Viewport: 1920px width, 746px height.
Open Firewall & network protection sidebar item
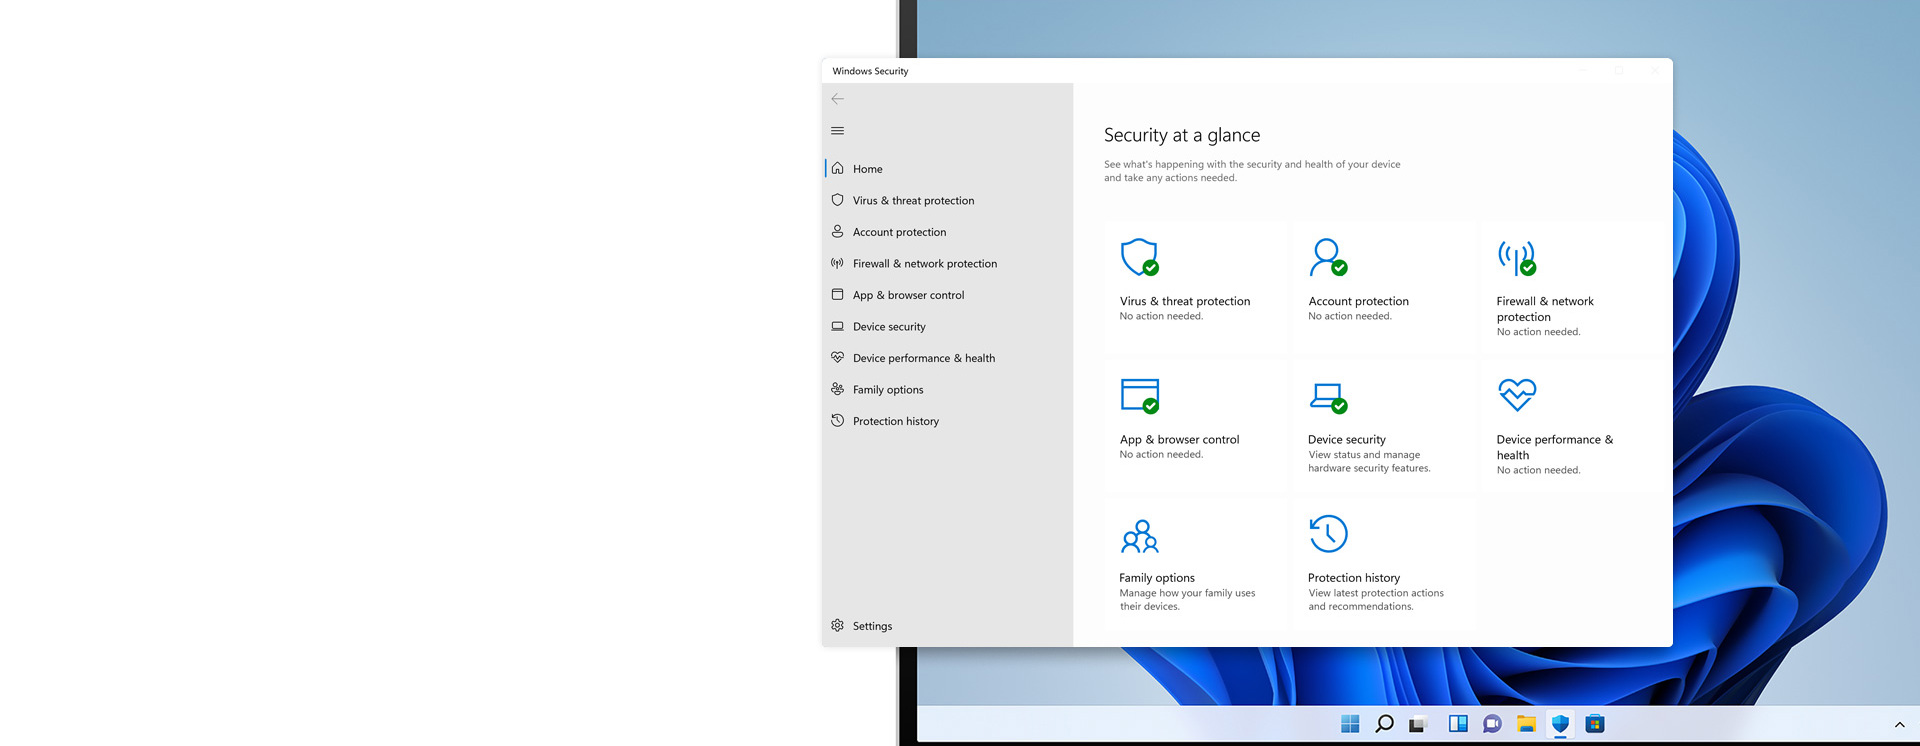tap(924, 264)
